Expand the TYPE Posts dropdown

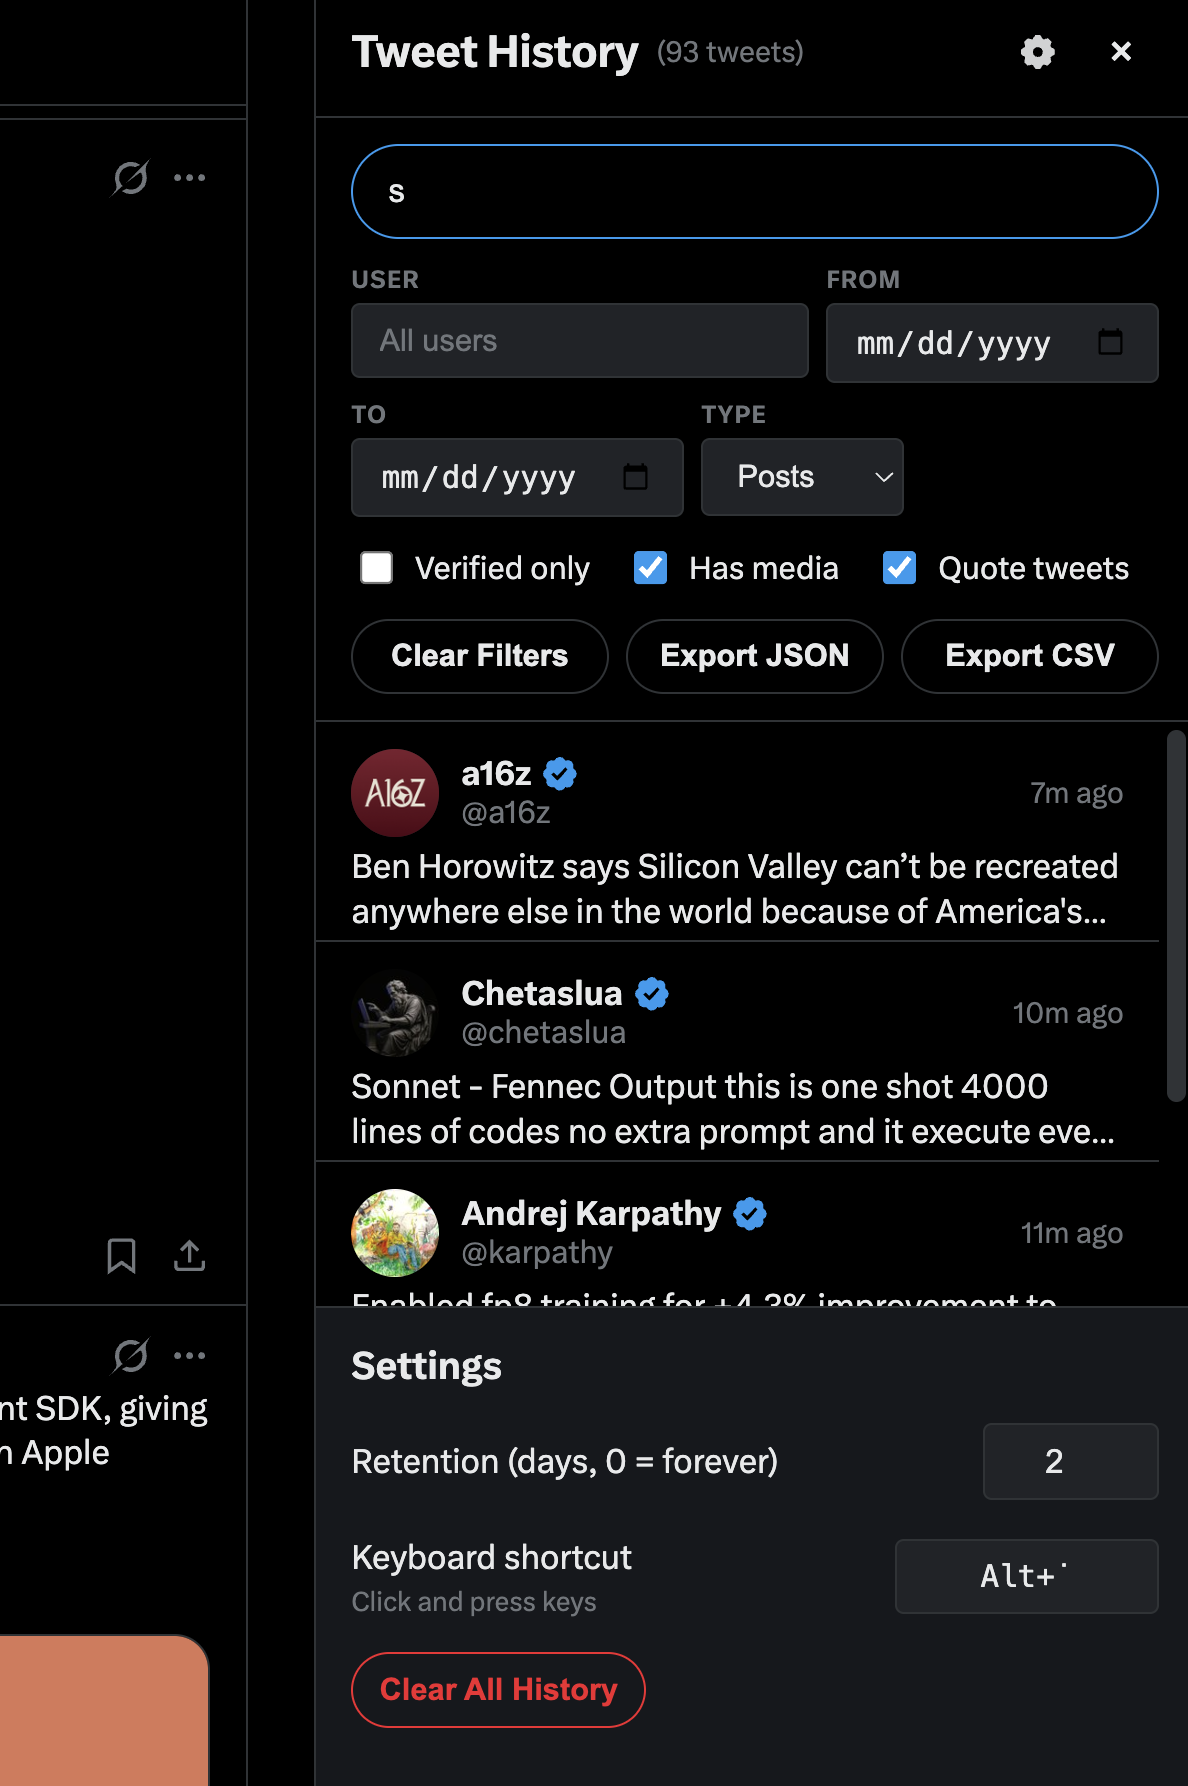click(802, 477)
